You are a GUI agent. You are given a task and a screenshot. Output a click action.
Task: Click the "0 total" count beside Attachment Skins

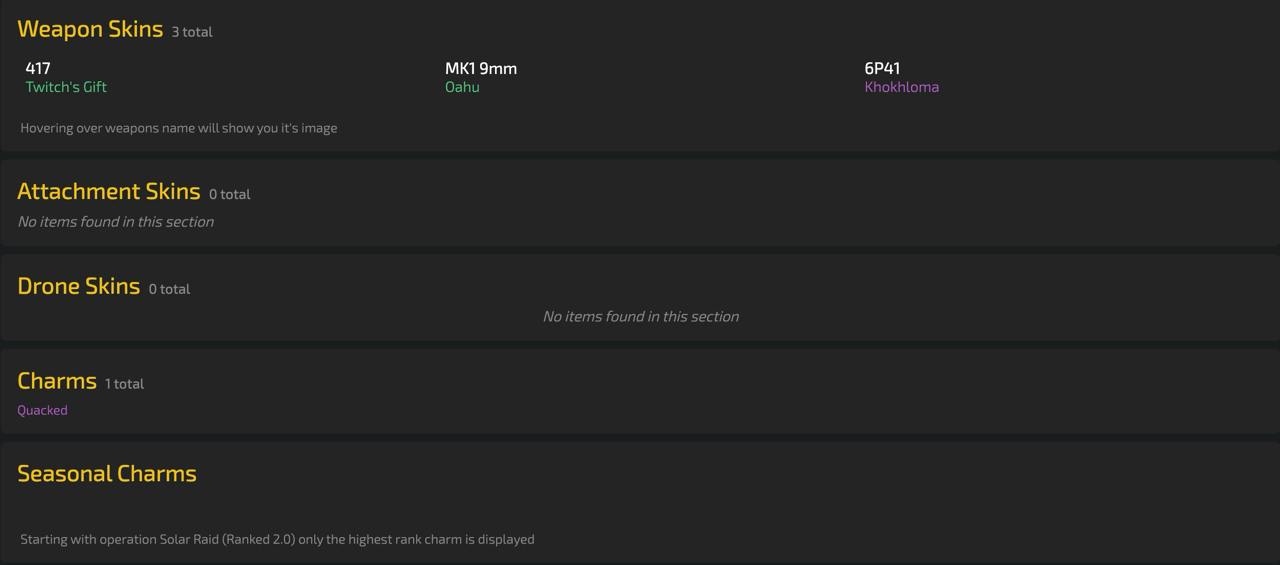click(x=230, y=194)
